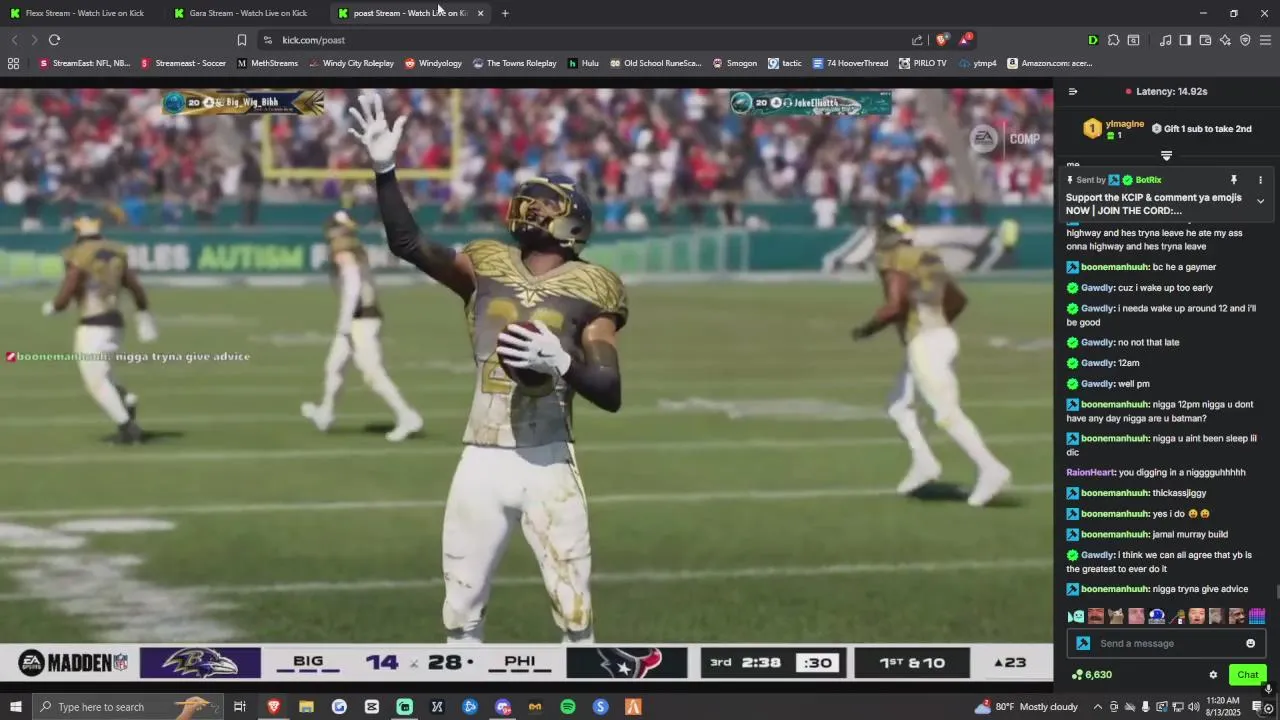Click the pin icon on BotRix message
This screenshot has width=1280, height=720.
pyautogui.click(x=1234, y=180)
